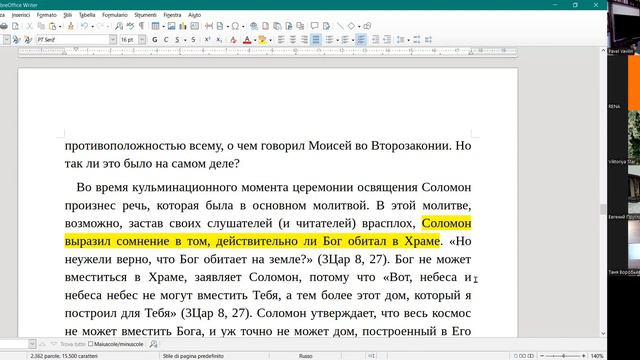The width and height of the screenshot is (640, 360).
Task: Toggle Center alignment
Action: [293, 40]
